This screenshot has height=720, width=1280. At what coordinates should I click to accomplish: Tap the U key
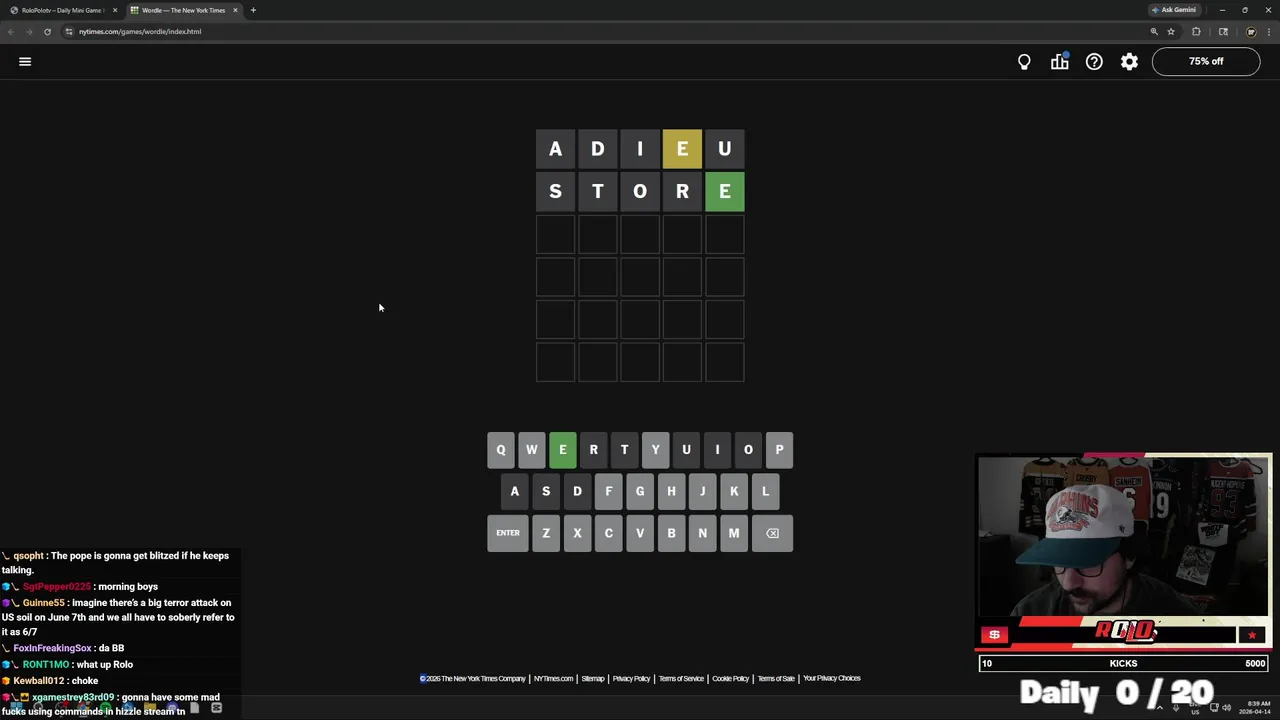tap(687, 450)
